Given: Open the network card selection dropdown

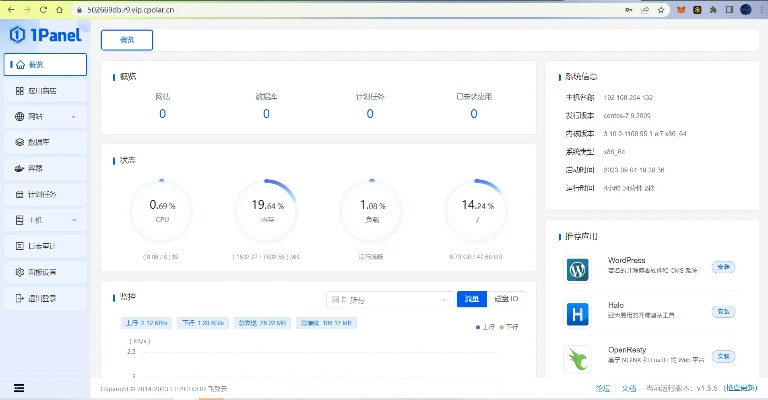Looking at the screenshot, I should [390, 298].
